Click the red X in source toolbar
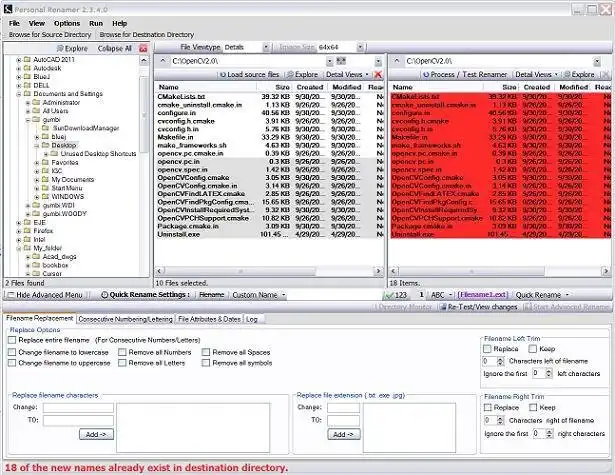This screenshot has width=615, height=475. pyautogui.click(x=378, y=75)
